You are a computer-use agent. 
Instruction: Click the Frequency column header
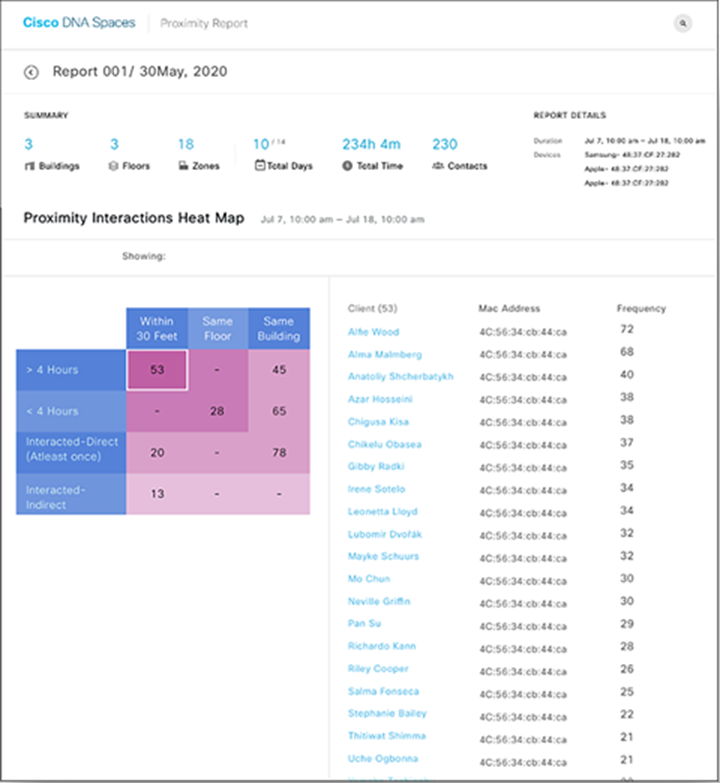(641, 308)
